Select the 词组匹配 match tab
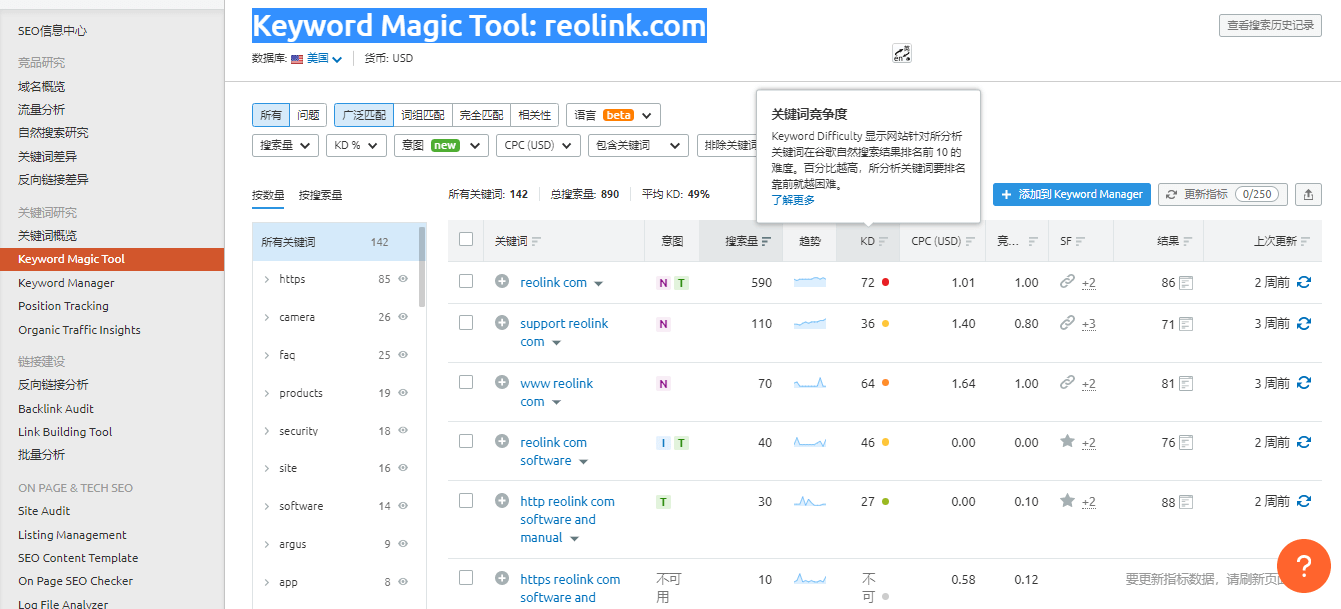The image size is (1341, 609). pyautogui.click(x=422, y=115)
